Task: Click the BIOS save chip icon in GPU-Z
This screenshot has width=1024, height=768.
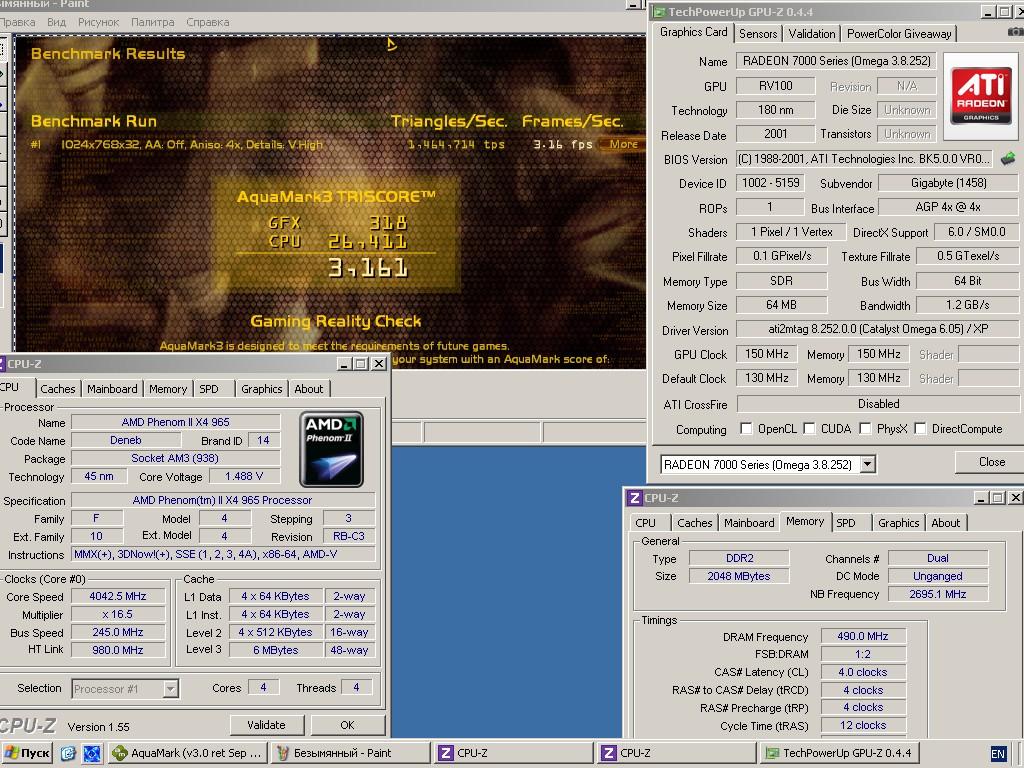Action: tap(1008, 159)
